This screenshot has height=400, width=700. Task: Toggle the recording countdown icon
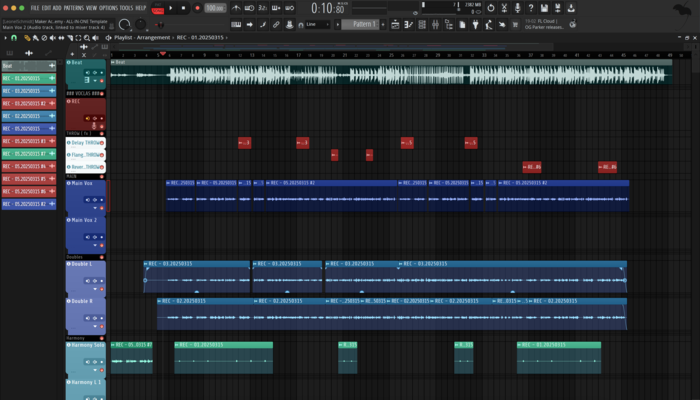263,8
